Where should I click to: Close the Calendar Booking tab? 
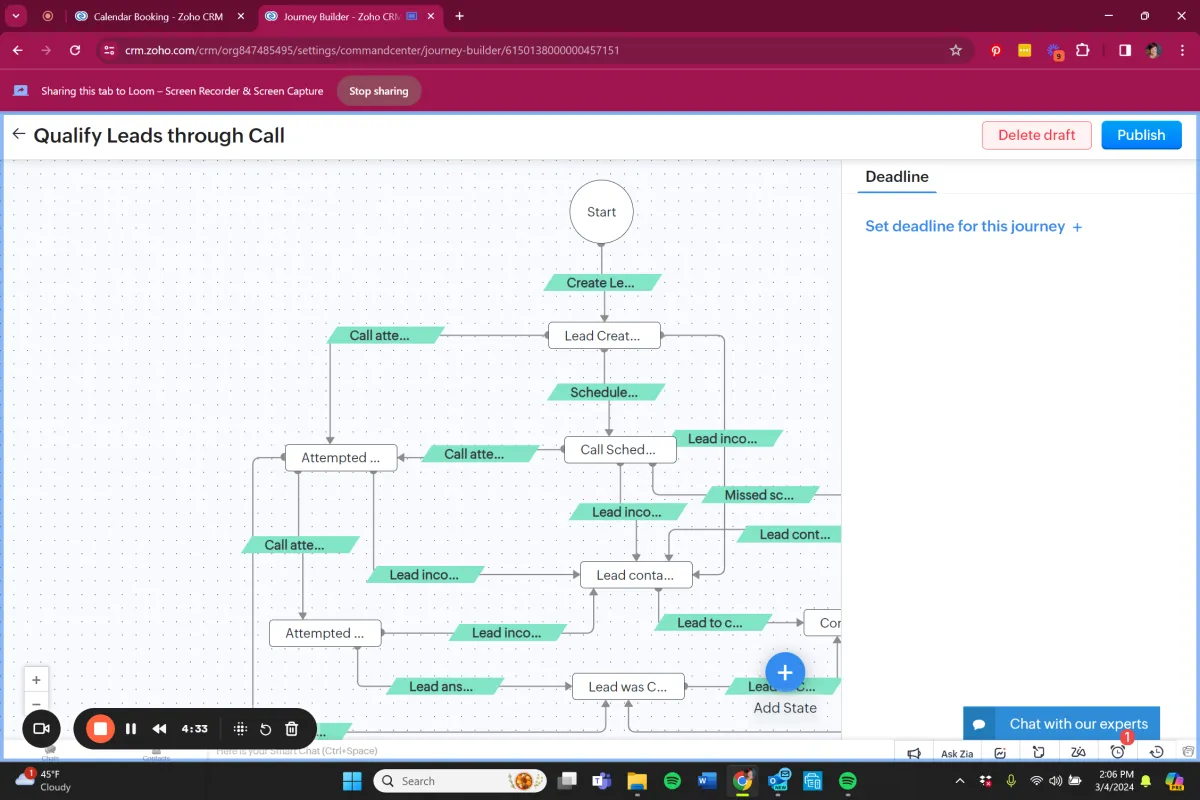tap(240, 16)
